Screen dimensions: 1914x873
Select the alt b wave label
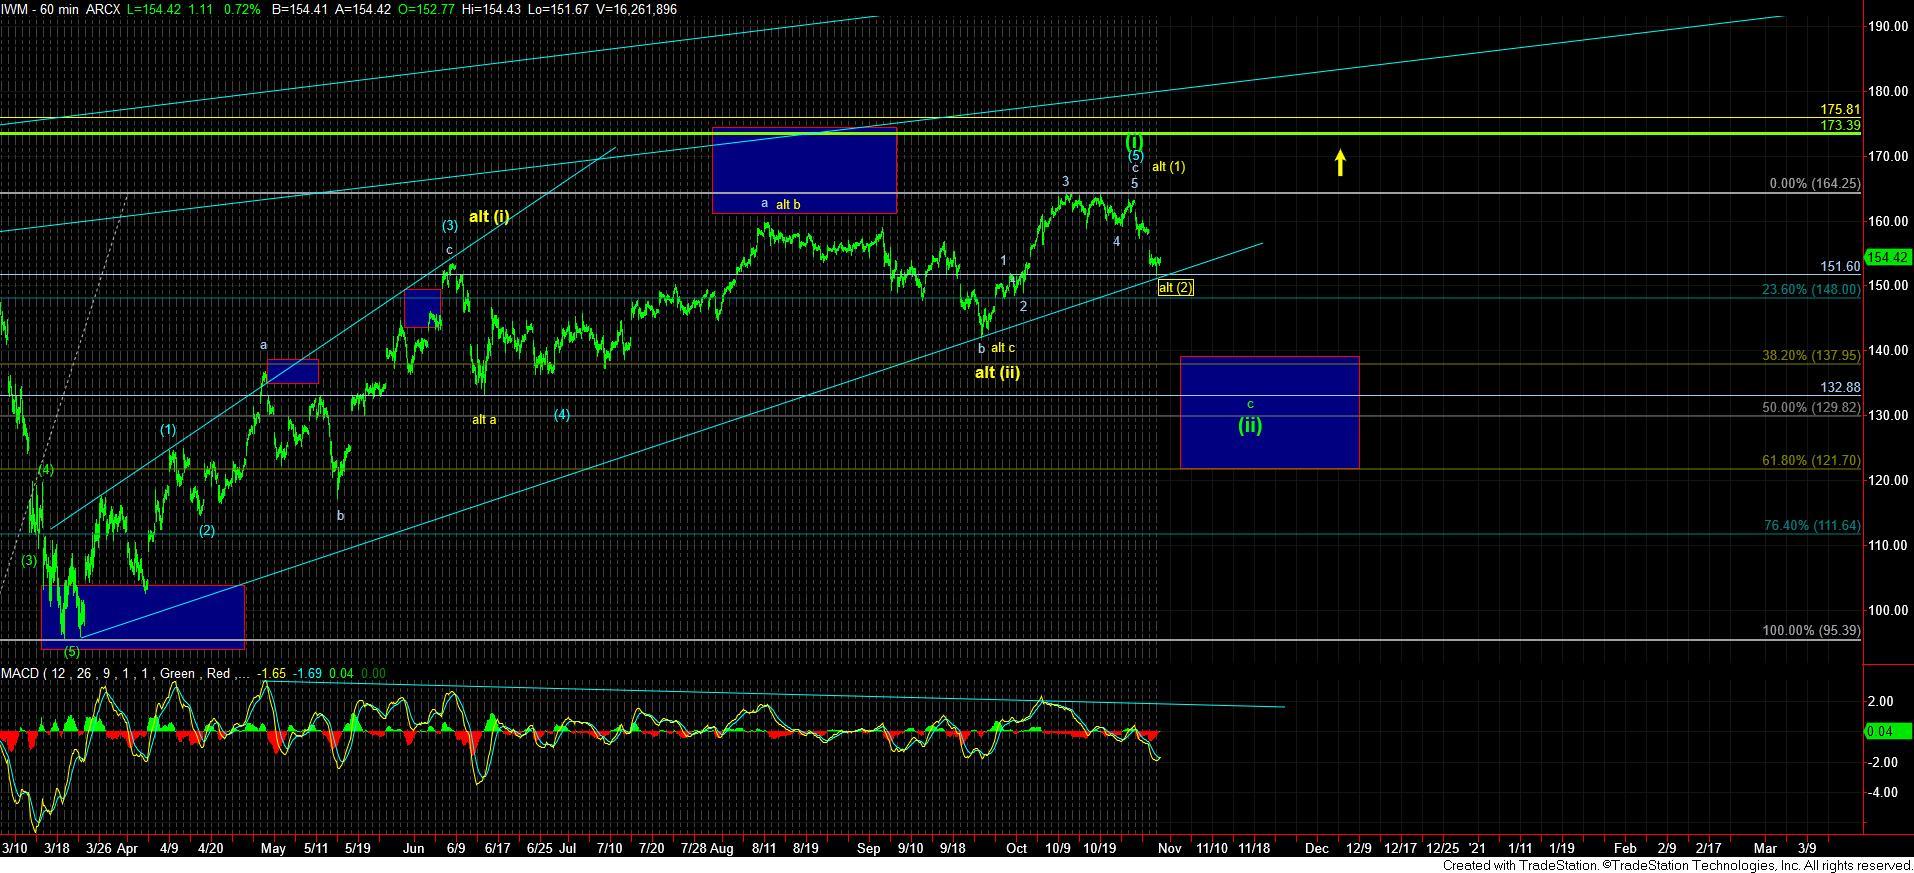pyautogui.click(x=788, y=205)
